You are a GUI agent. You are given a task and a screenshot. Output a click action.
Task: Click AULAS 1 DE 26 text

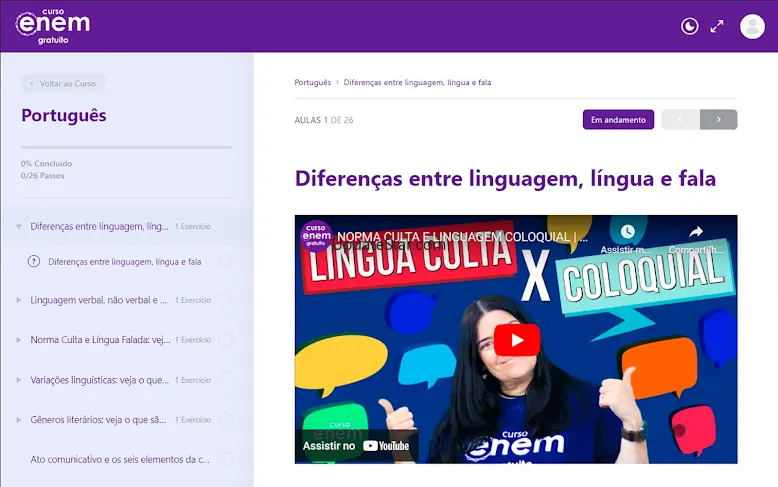324,120
